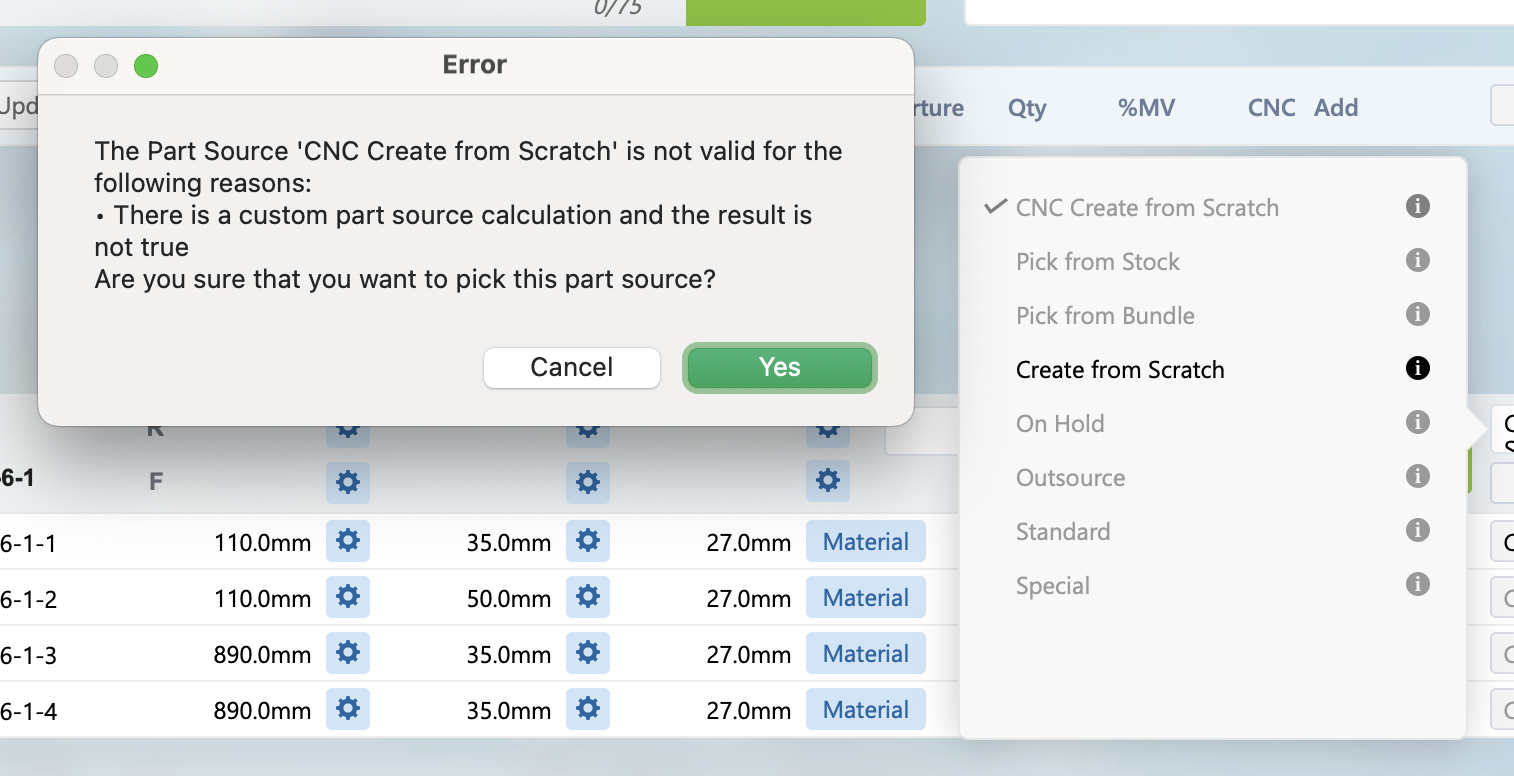Image resolution: width=1514 pixels, height=776 pixels.
Task: Click the Qty column header
Action: click(1027, 108)
